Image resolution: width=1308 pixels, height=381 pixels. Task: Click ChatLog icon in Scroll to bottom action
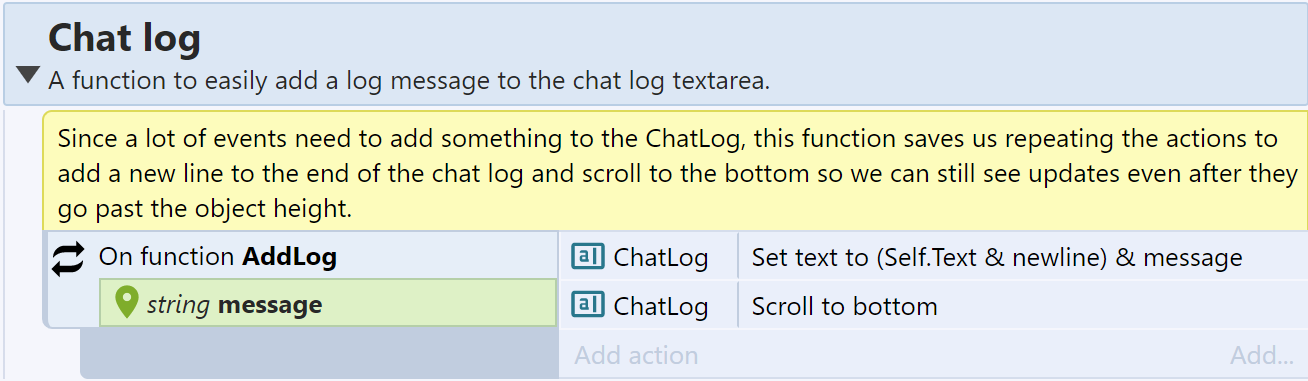(588, 305)
